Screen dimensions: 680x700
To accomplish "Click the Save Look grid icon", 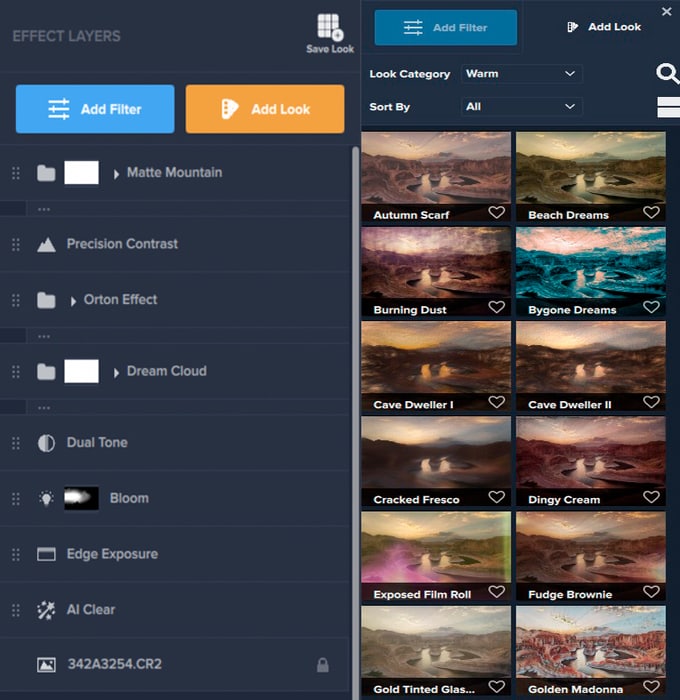I will coord(330,27).
